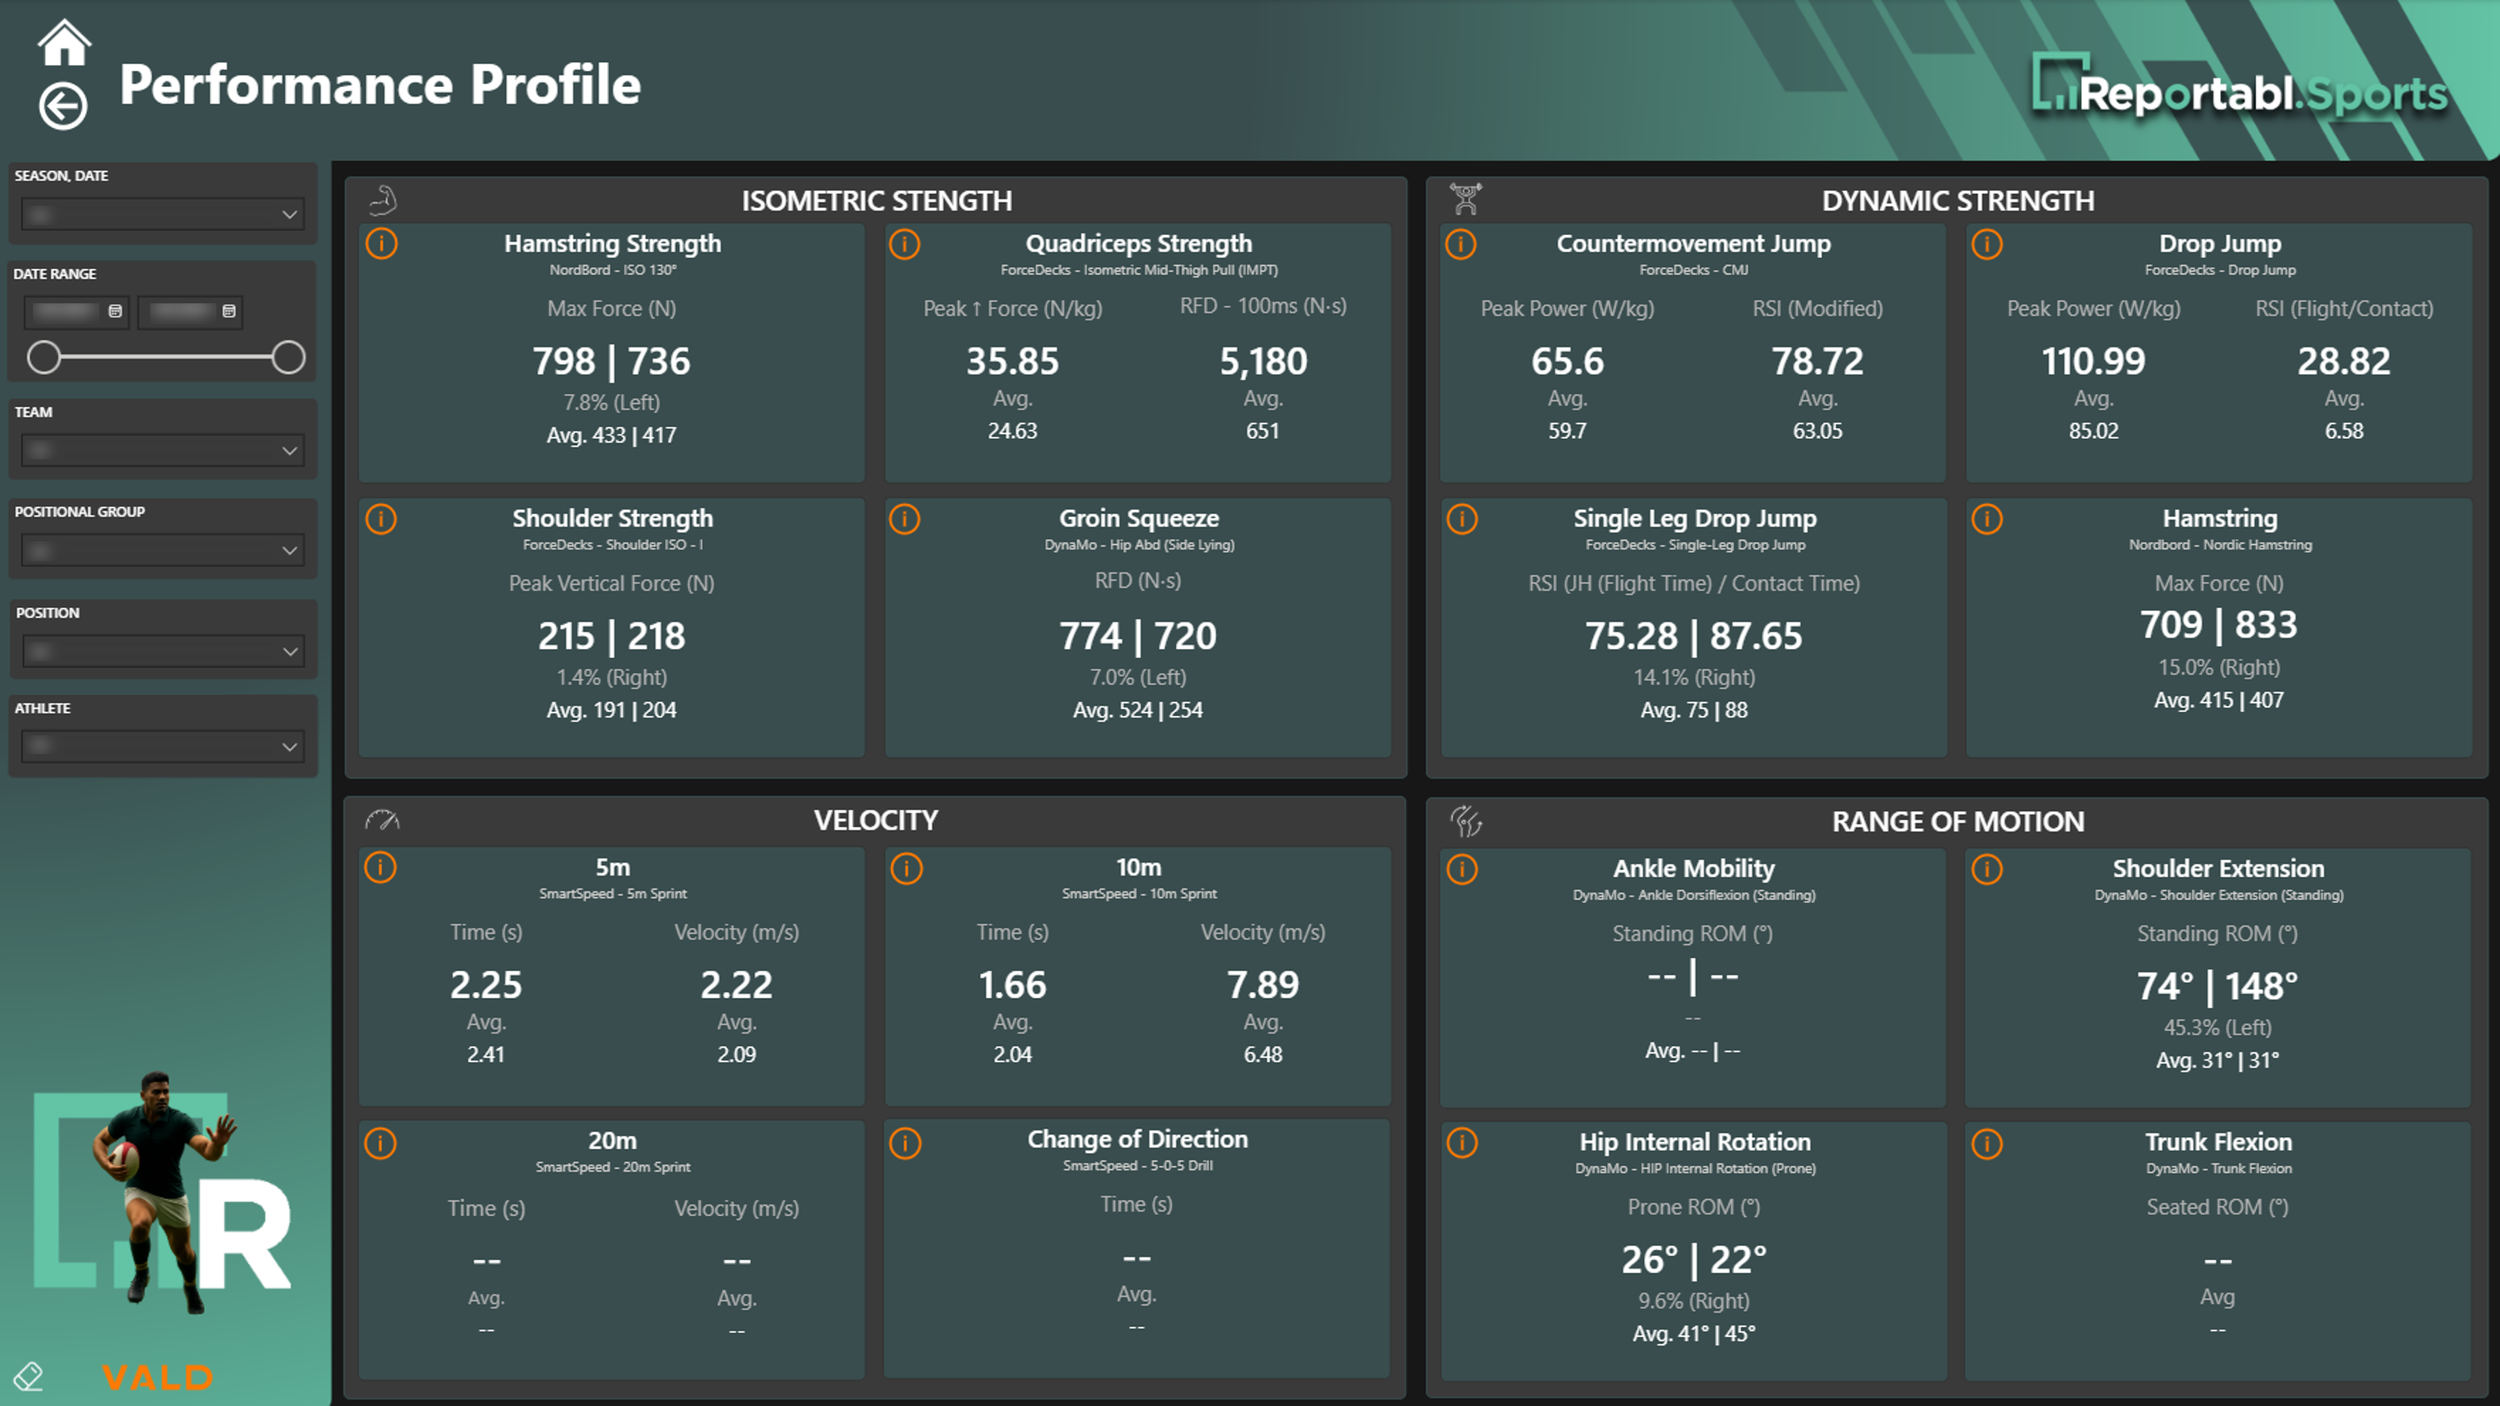The width and height of the screenshot is (2500, 1406).
Task: Show info for Trunk Flexion card
Action: point(1987,1143)
